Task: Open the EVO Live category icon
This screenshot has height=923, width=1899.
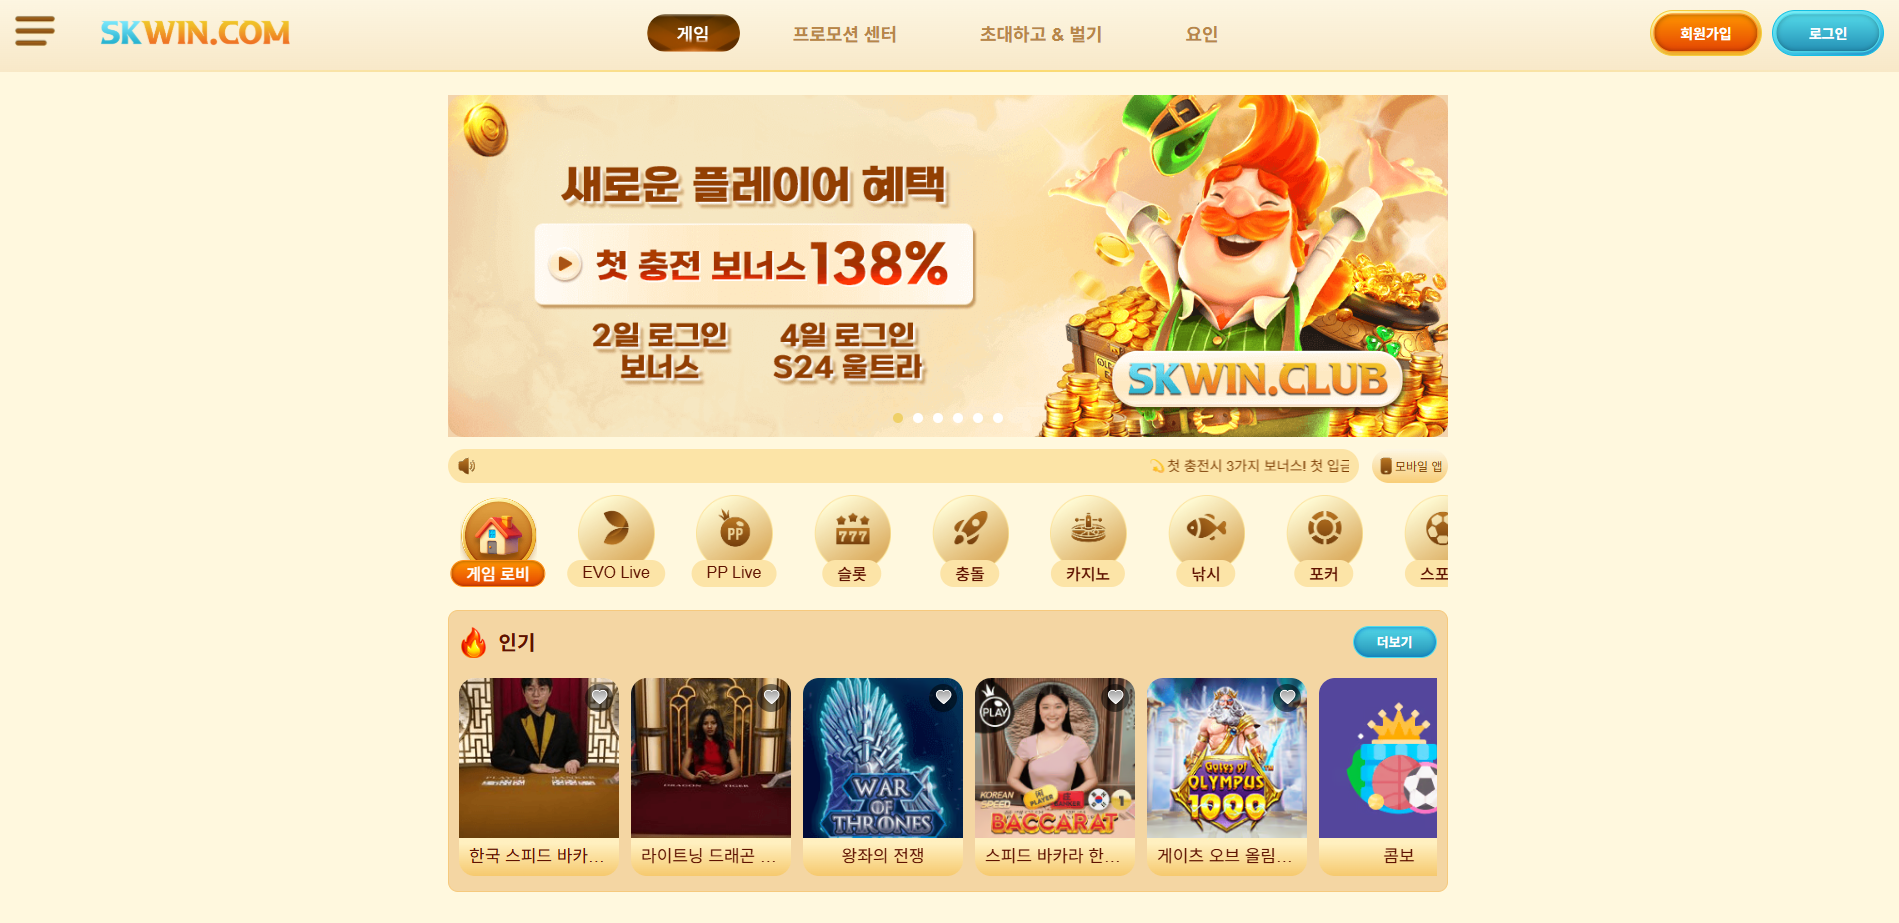Action: [616, 530]
